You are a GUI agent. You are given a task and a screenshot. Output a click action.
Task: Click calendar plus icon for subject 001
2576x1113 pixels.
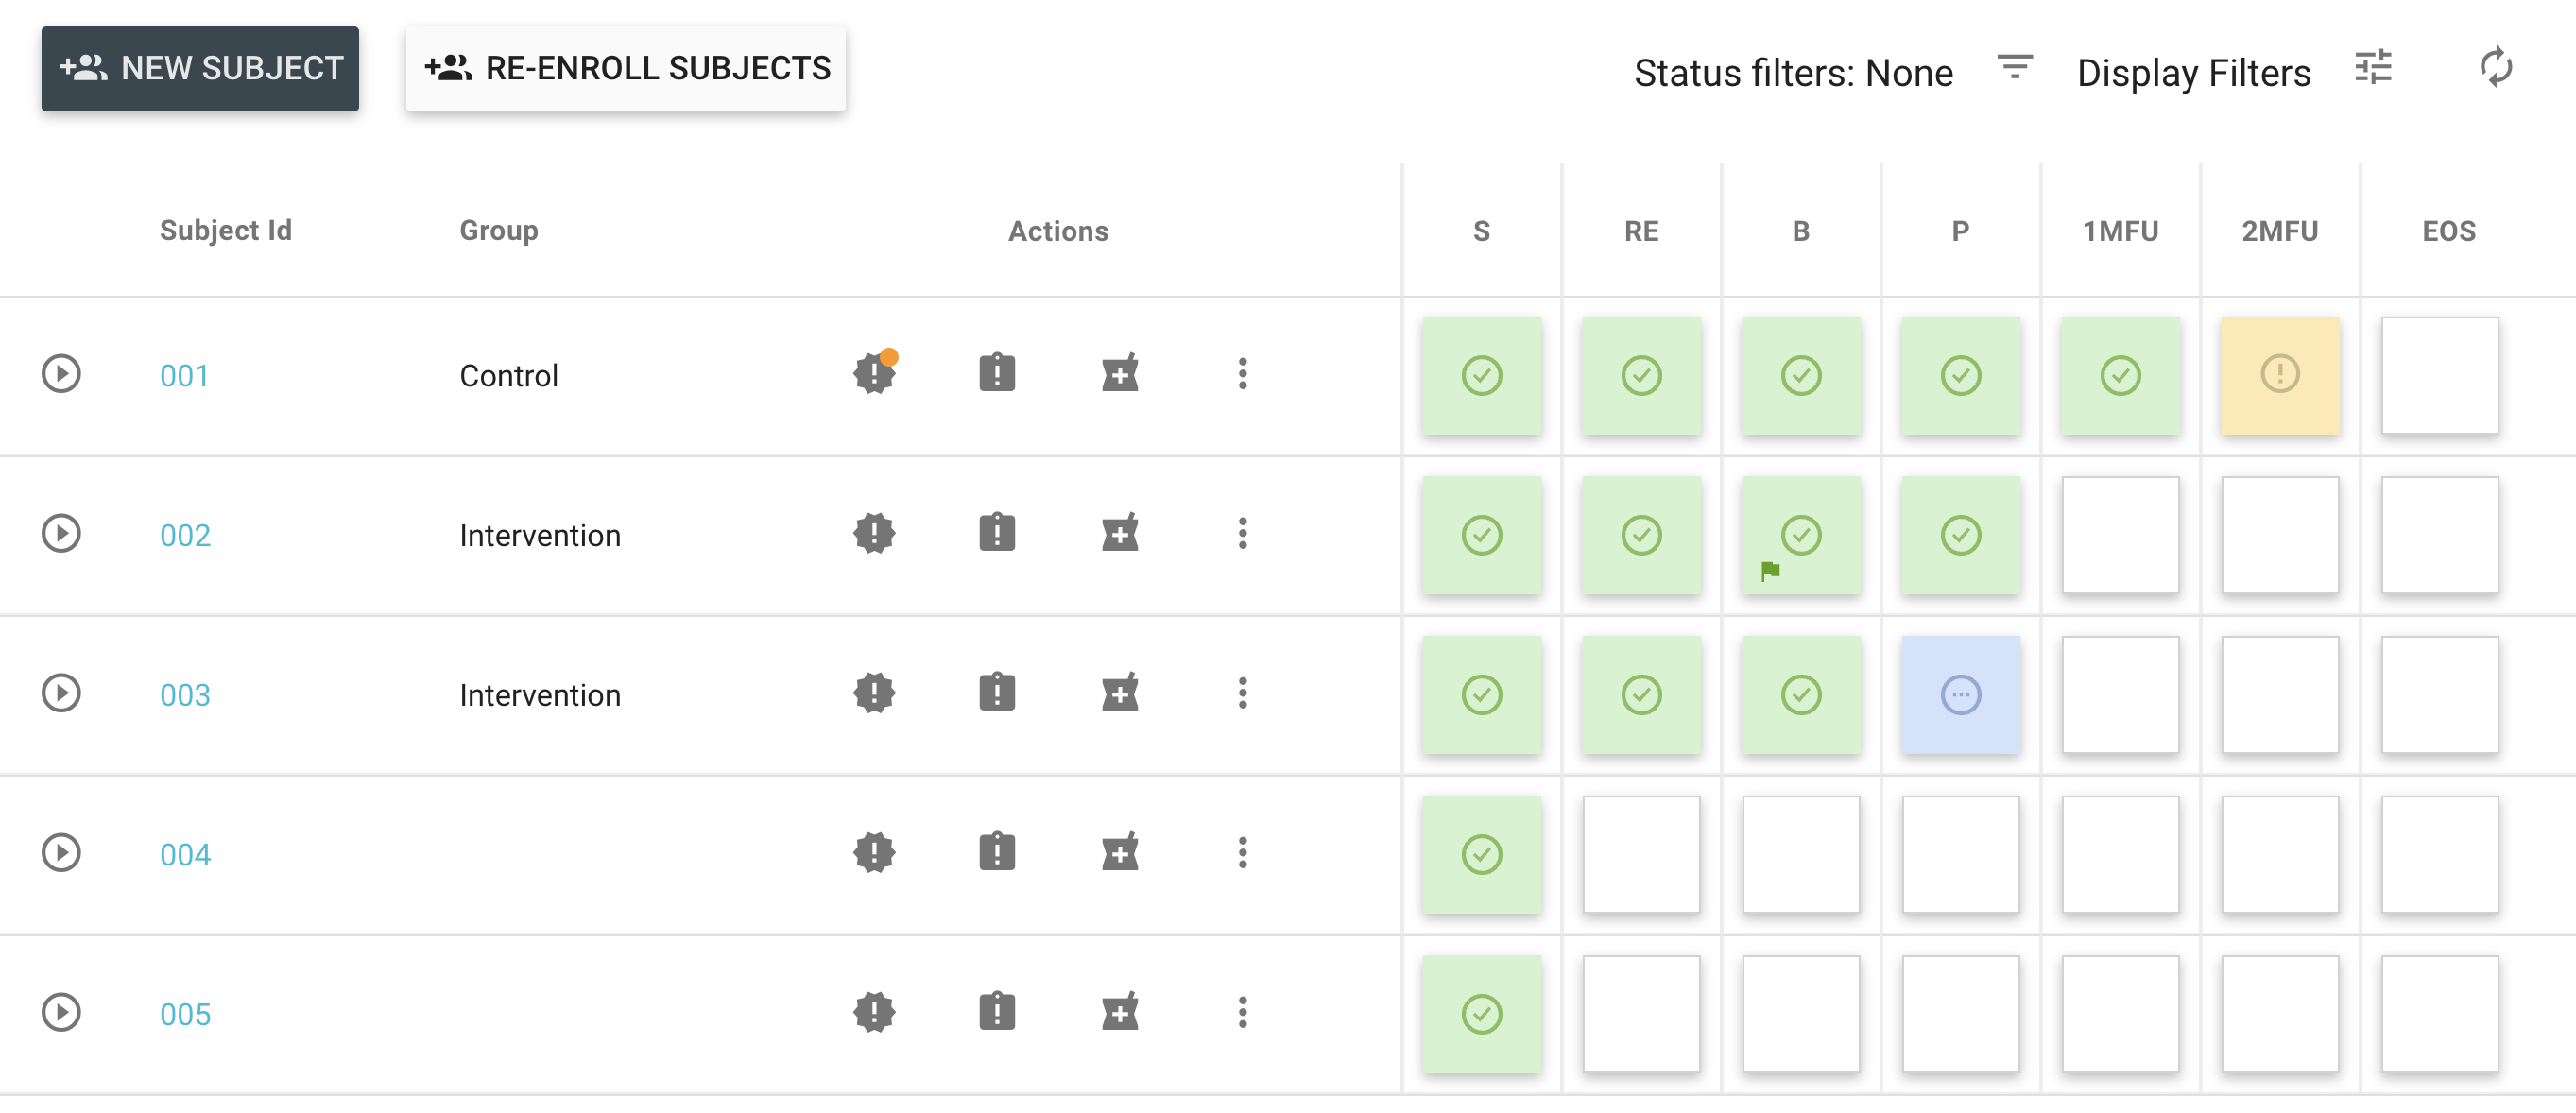(1120, 375)
